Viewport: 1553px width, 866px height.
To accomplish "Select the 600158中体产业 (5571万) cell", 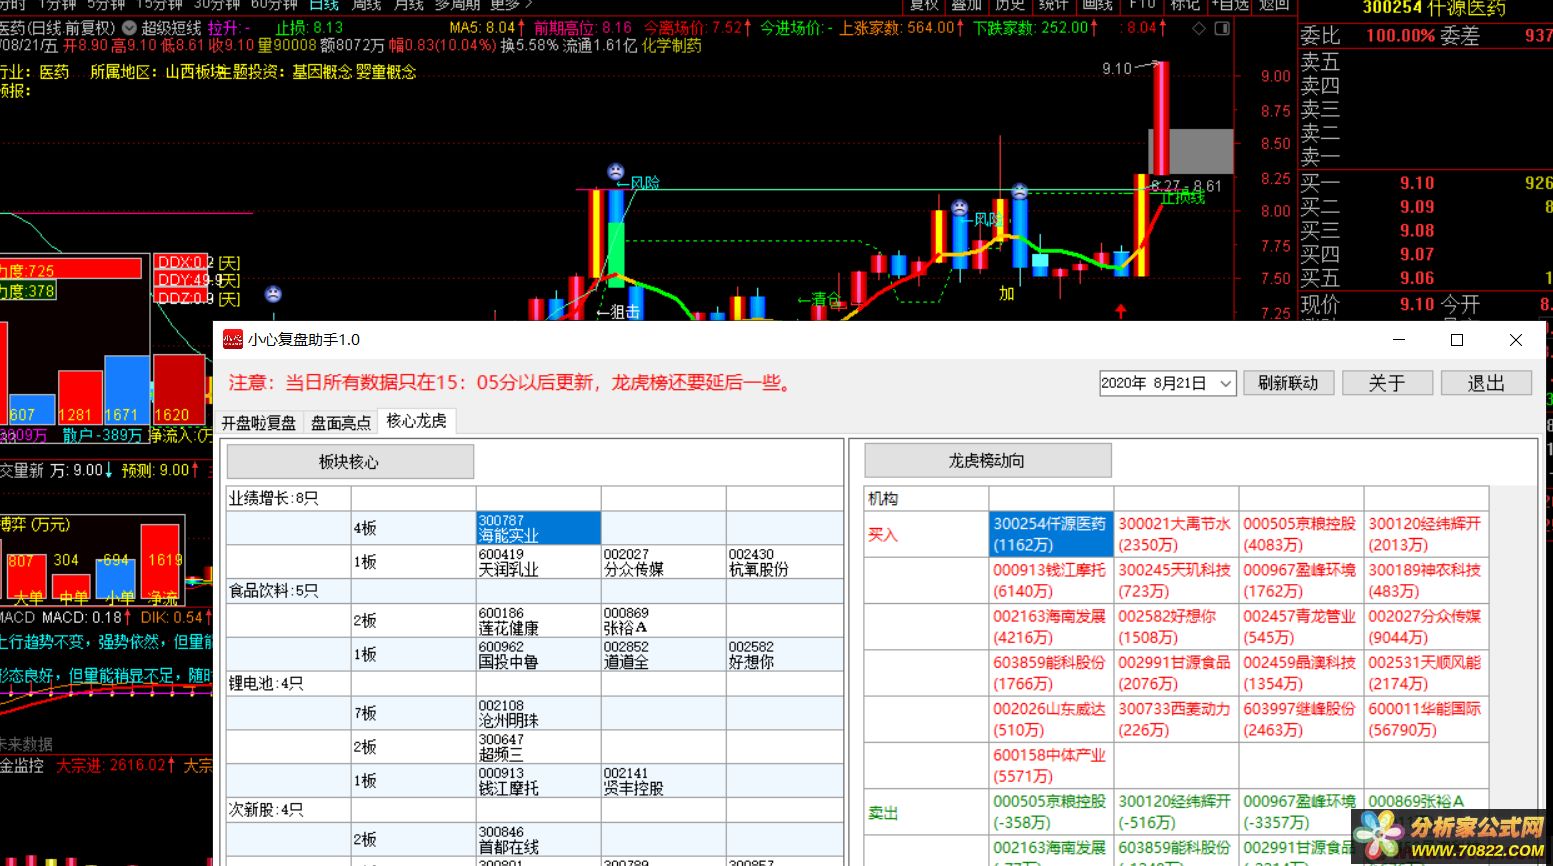I will pos(1050,765).
